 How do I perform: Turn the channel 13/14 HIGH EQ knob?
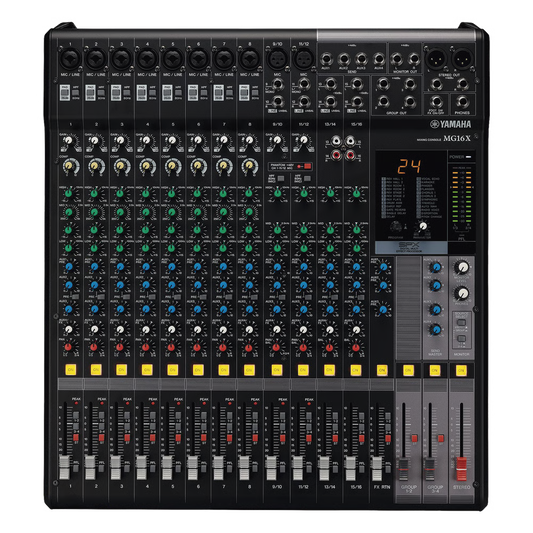[x=330, y=193]
